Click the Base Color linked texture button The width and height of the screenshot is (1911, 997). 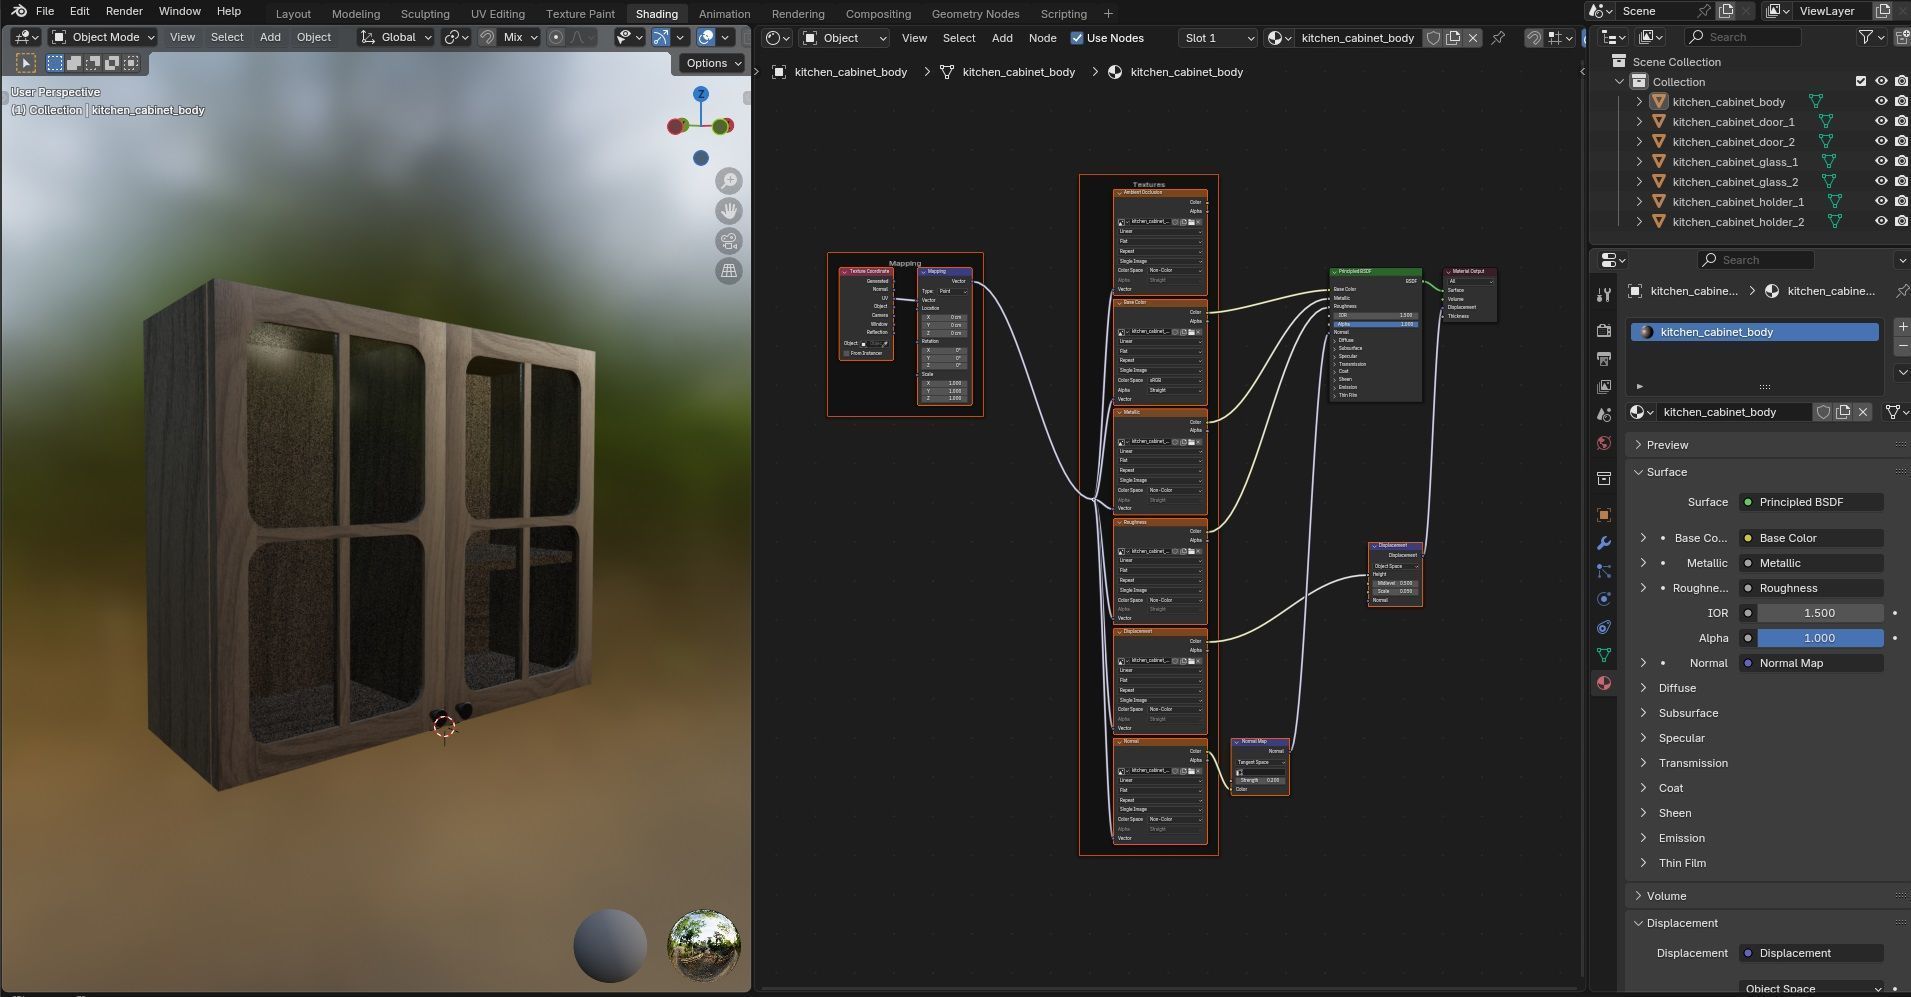click(1811, 538)
